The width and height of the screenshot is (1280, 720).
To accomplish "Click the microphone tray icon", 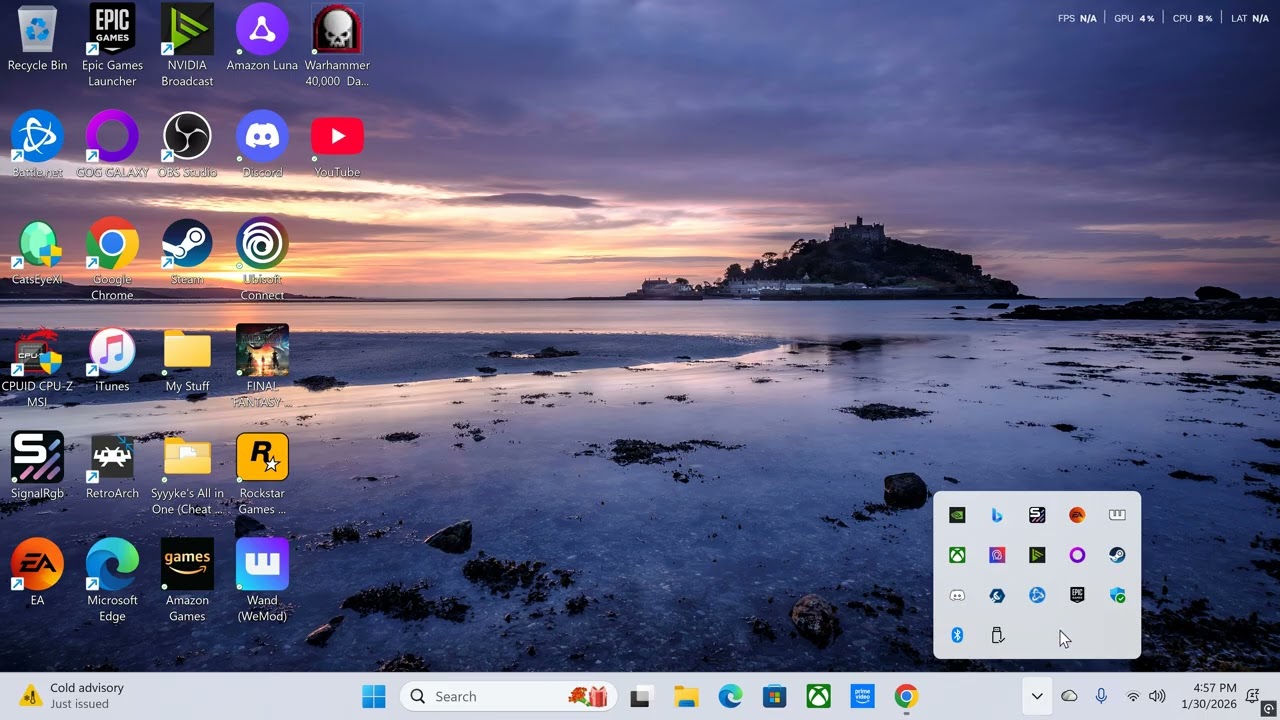I will 1101,696.
